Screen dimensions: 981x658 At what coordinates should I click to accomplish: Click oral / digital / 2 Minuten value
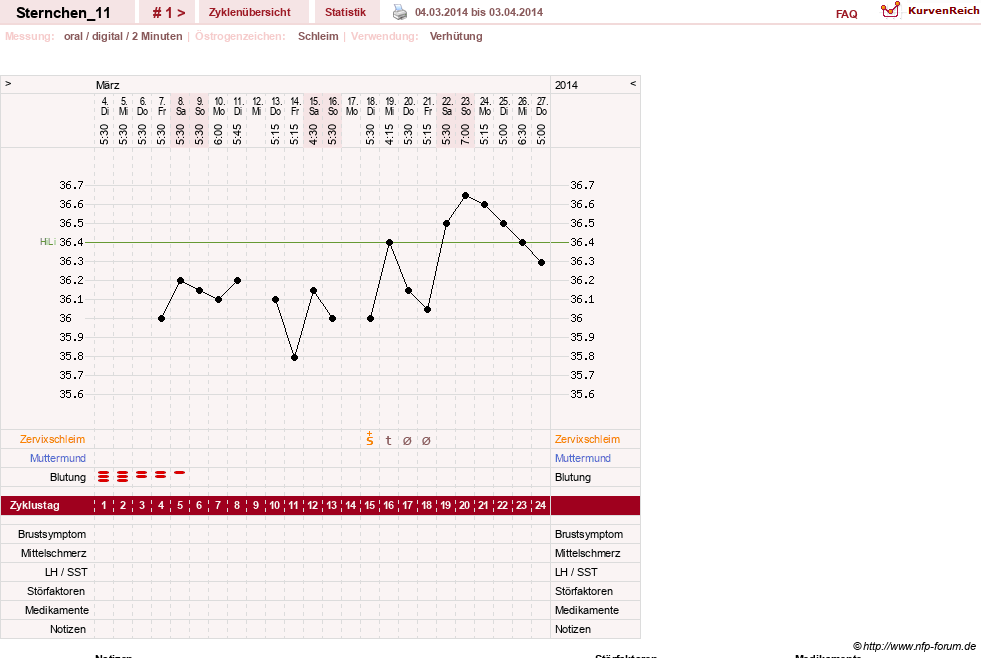click(123, 36)
